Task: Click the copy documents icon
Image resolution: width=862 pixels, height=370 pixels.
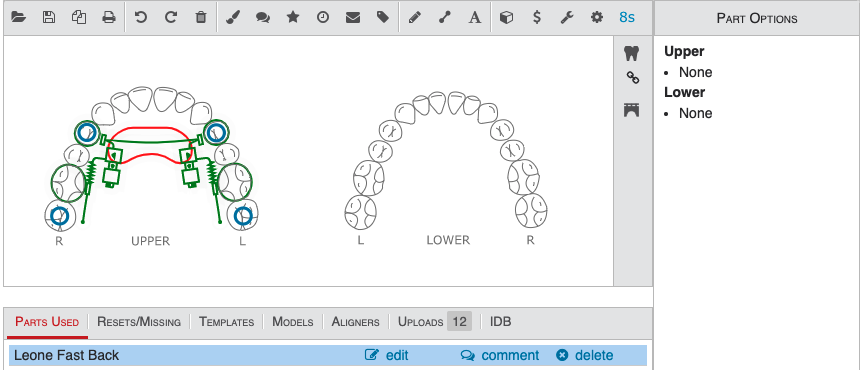Action: (x=79, y=18)
